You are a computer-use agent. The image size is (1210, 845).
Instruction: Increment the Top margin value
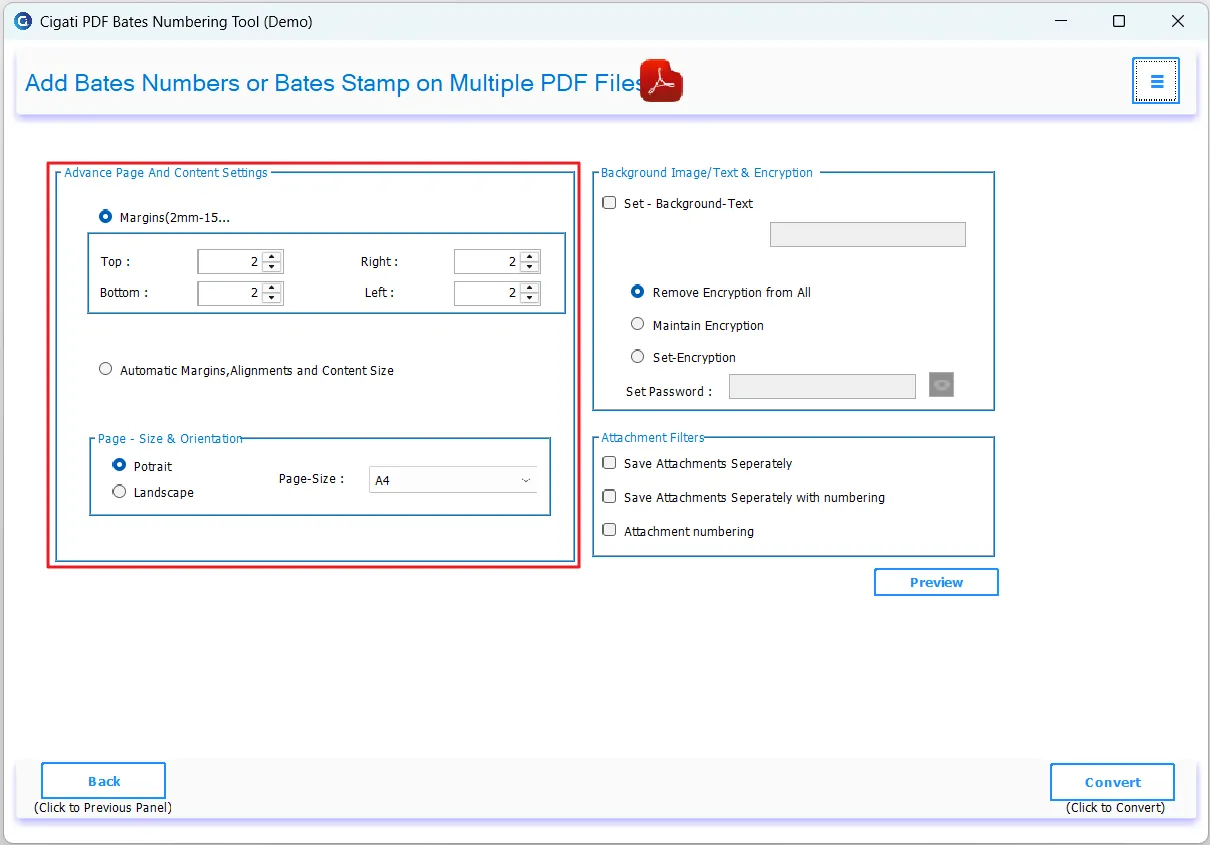(x=270, y=256)
